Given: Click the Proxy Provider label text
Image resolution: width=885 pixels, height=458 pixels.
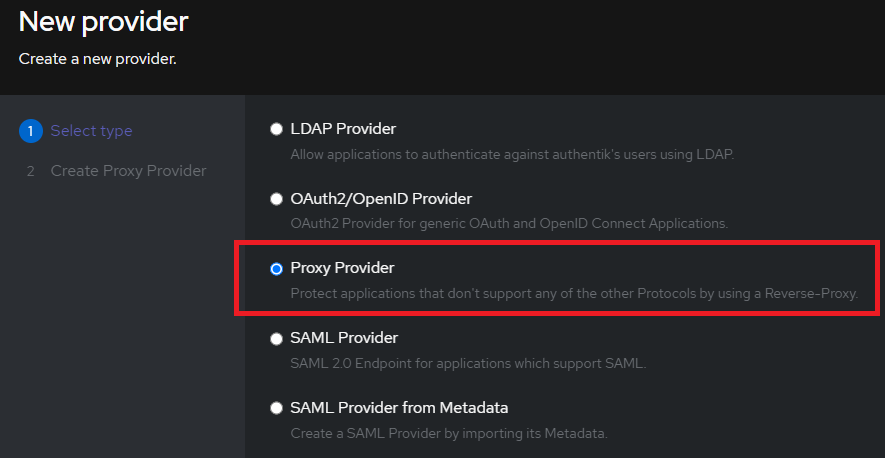Looking at the screenshot, I should pyautogui.click(x=342, y=268).
